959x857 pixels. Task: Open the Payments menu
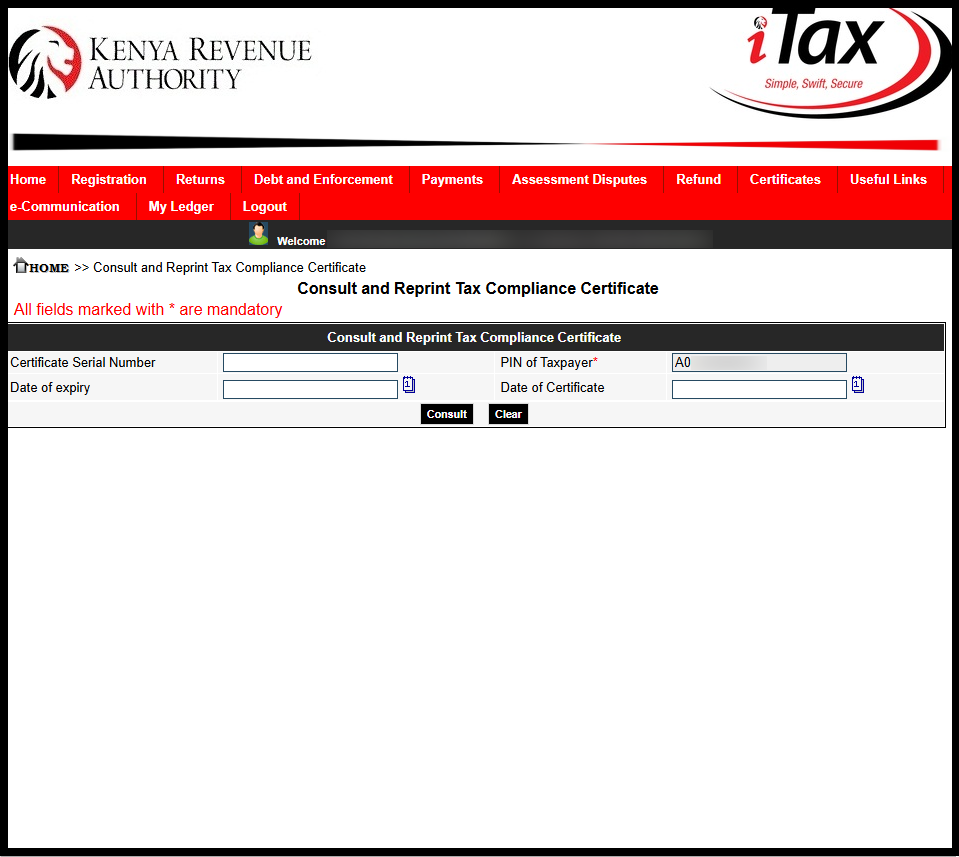point(452,179)
